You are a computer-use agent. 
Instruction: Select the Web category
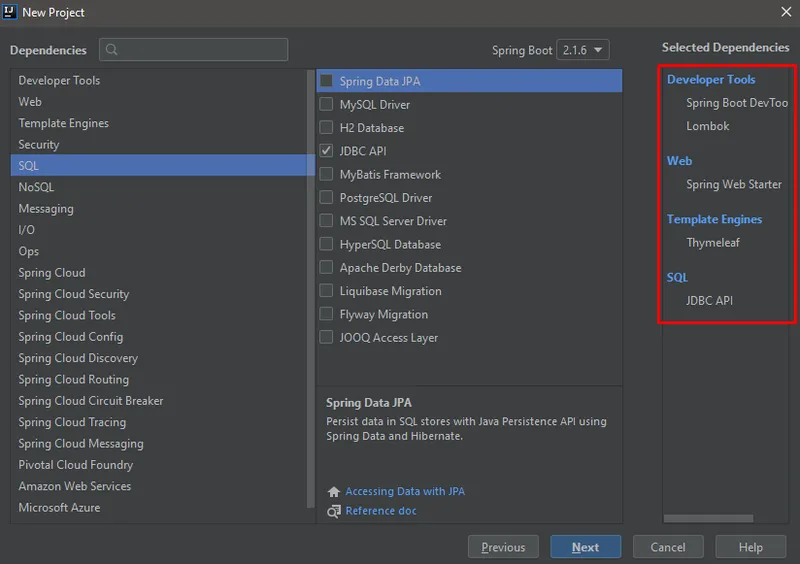click(159, 102)
